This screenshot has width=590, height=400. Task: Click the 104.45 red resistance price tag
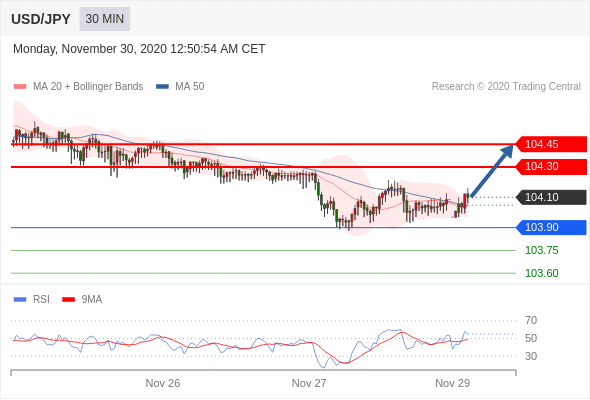(551, 144)
